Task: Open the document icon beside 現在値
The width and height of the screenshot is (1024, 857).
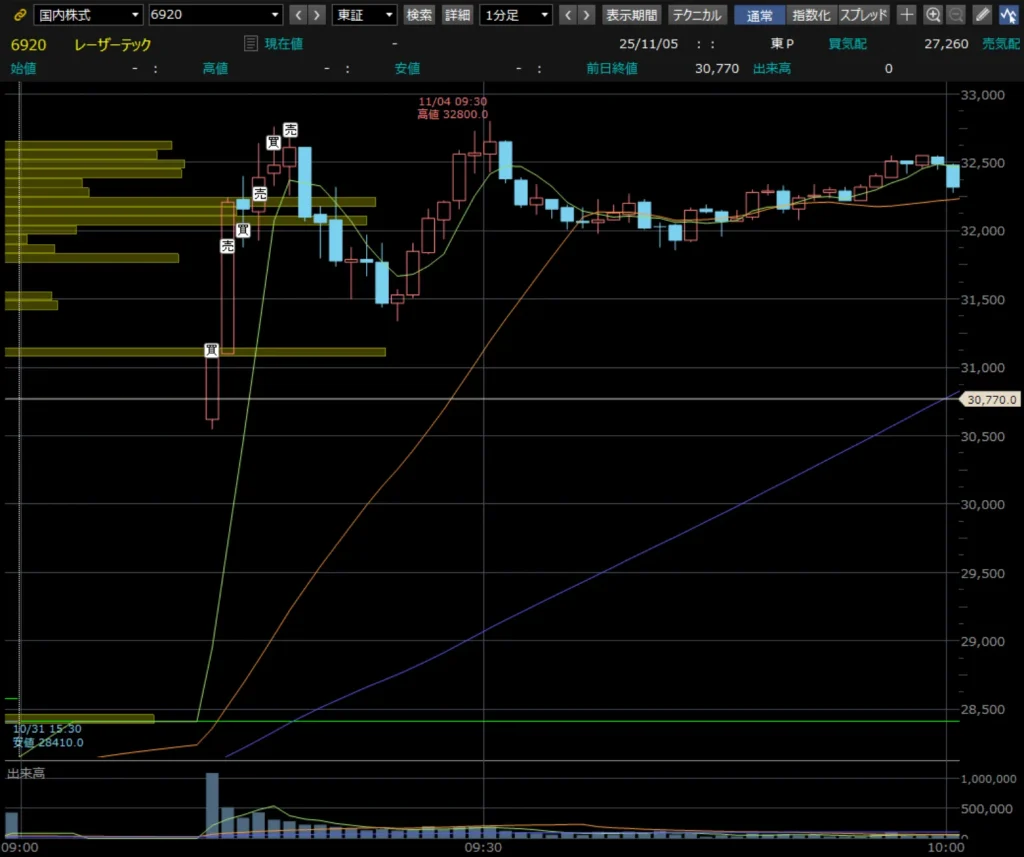Action: pyautogui.click(x=251, y=44)
